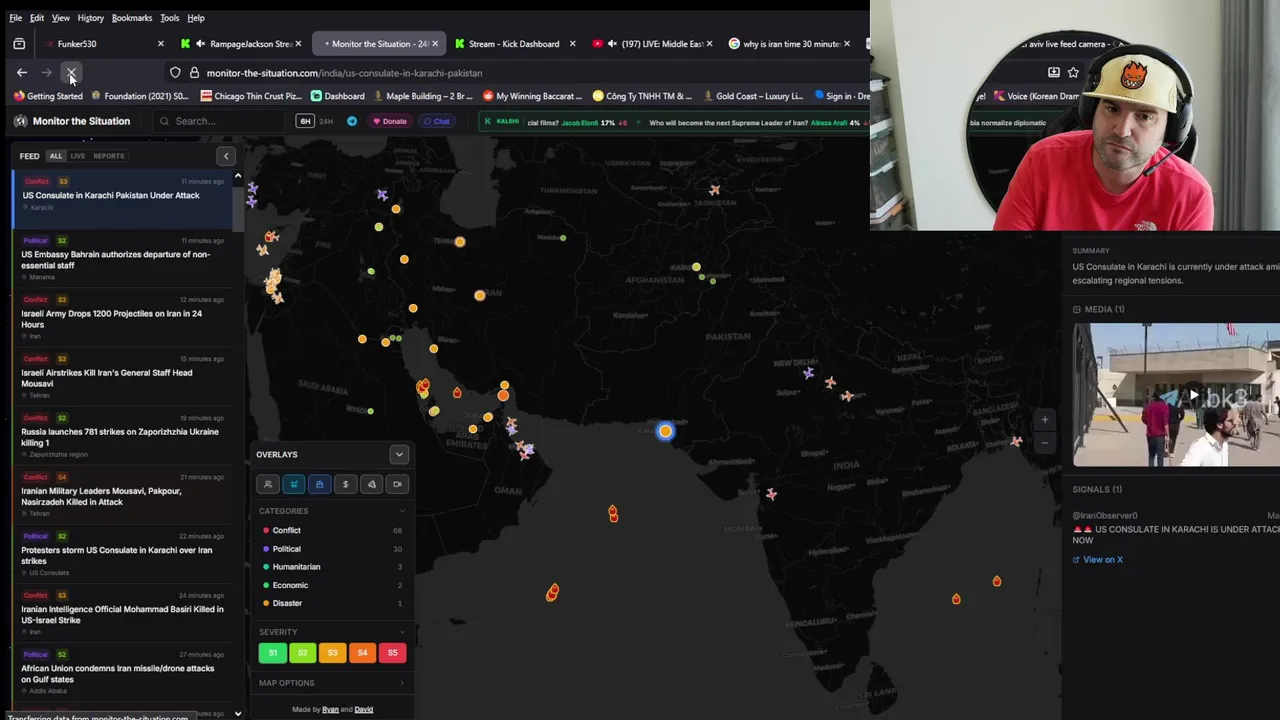Unmute the RampageJackson stream tab speaker icon
Image resolution: width=1280 pixels, height=720 pixels.
click(x=200, y=44)
